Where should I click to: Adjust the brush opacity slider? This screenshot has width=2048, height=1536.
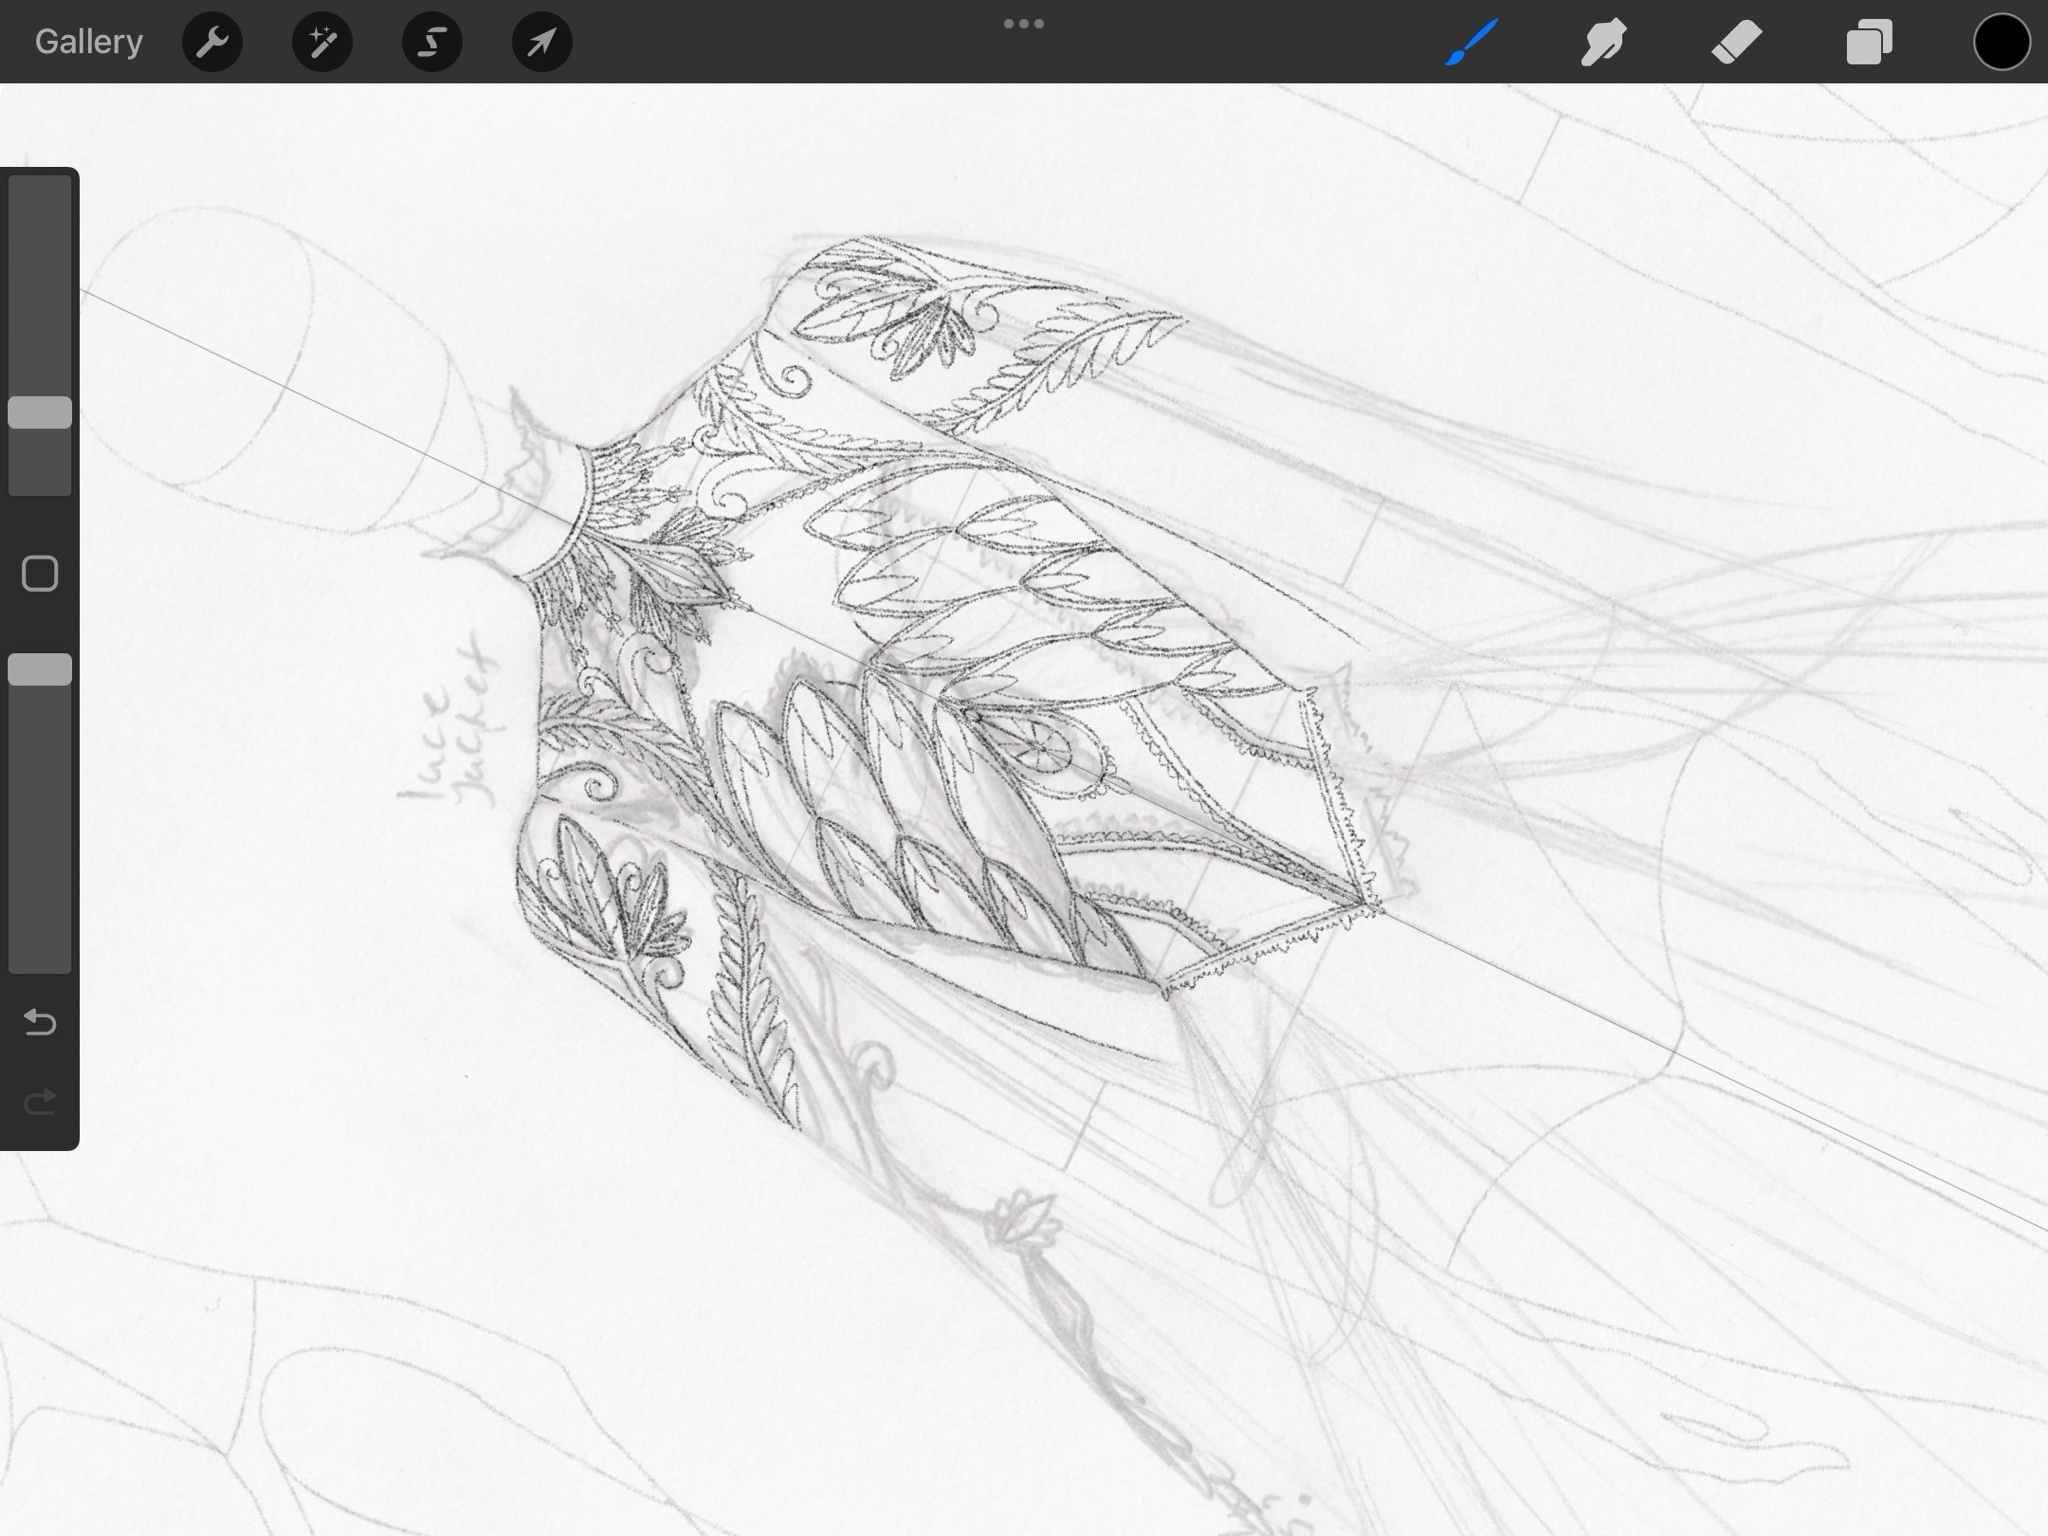click(x=40, y=670)
